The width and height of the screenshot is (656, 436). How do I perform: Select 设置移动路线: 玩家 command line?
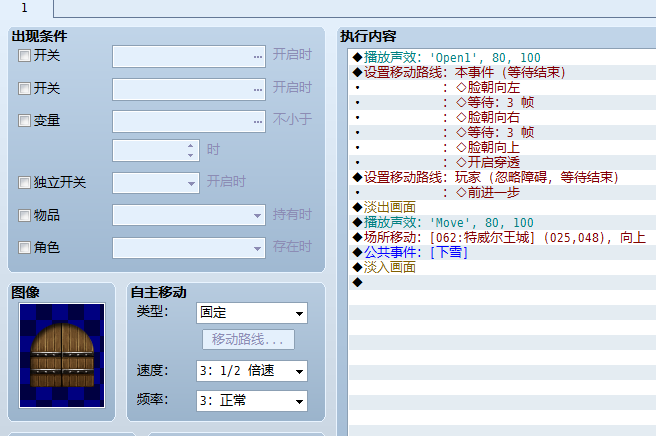[502, 177]
